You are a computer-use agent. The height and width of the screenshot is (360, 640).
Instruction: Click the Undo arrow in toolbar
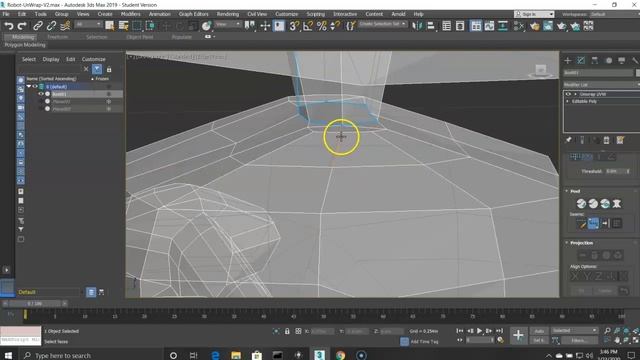coord(9,26)
